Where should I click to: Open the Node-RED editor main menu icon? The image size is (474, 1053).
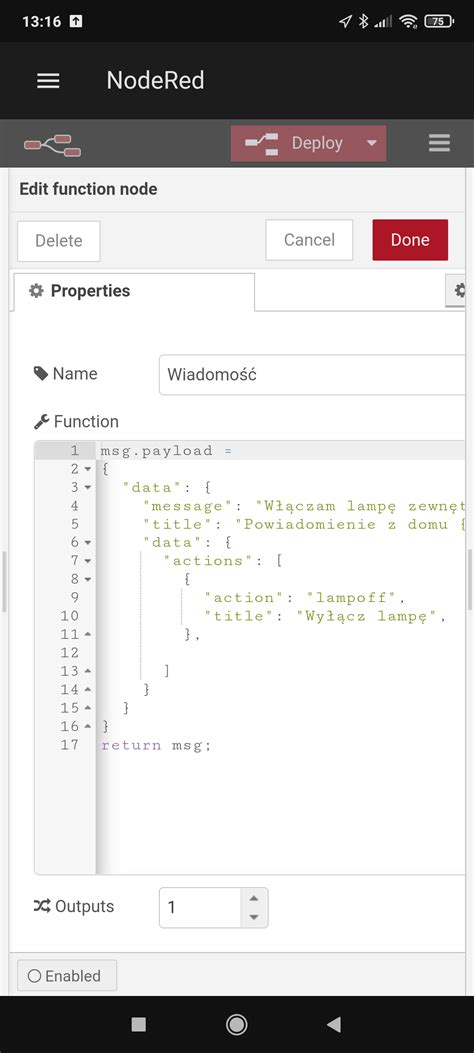tap(439, 143)
